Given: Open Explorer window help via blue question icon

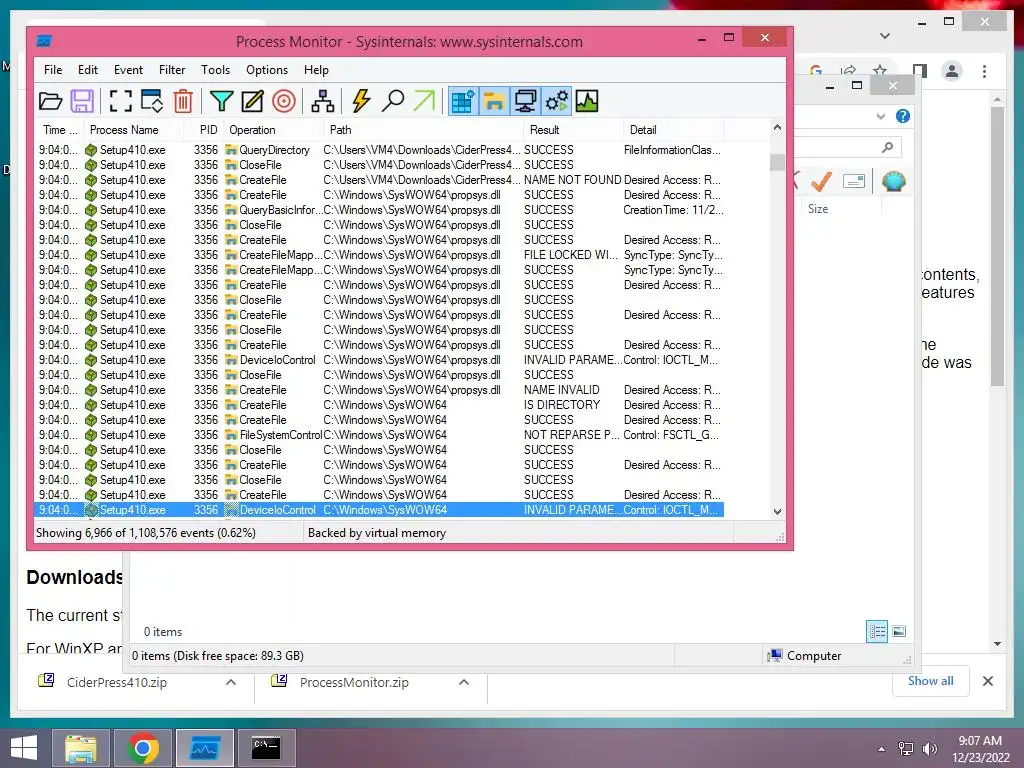Looking at the screenshot, I should coord(903,116).
